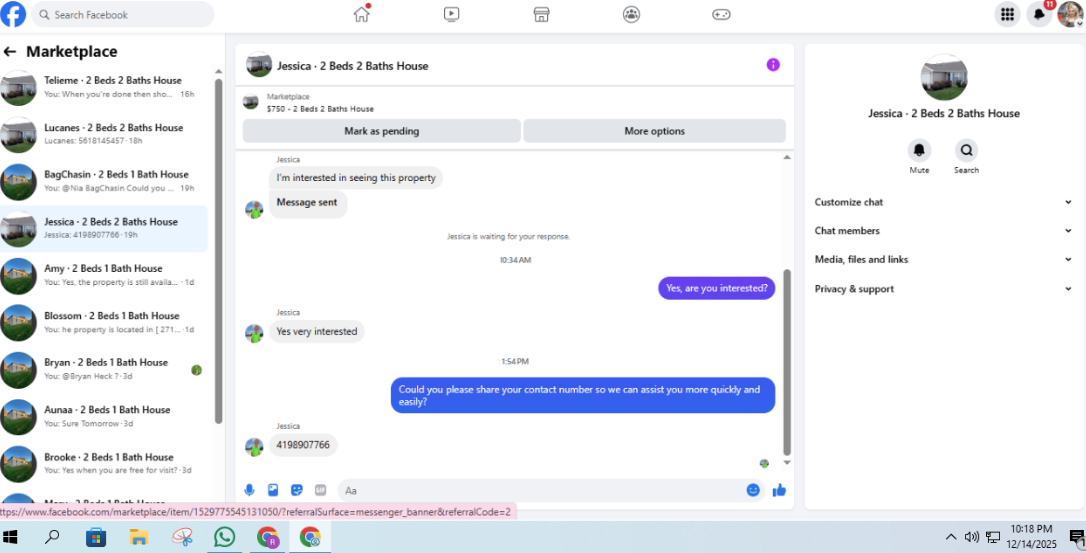Choose a sticker icon in composer
The height and width of the screenshot is (553, 1086).
click(x=296, y=490)
